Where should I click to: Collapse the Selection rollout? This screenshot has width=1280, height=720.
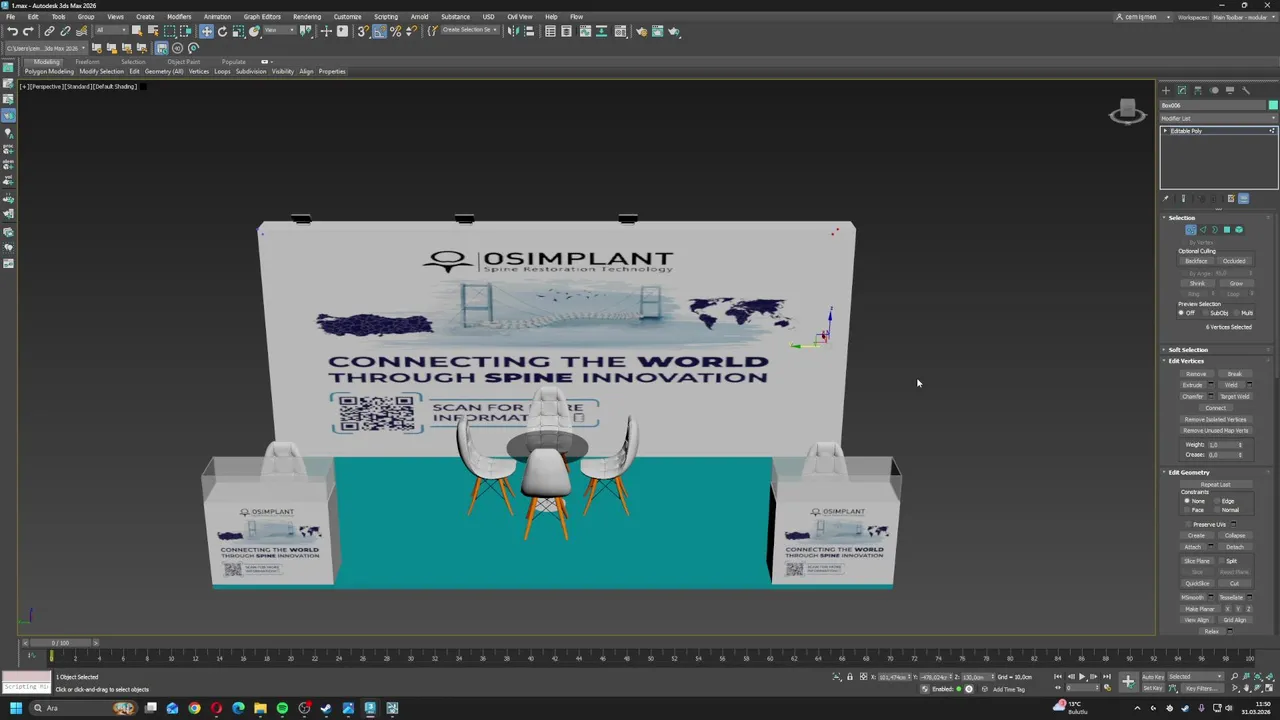click(x=1181, y=218)
